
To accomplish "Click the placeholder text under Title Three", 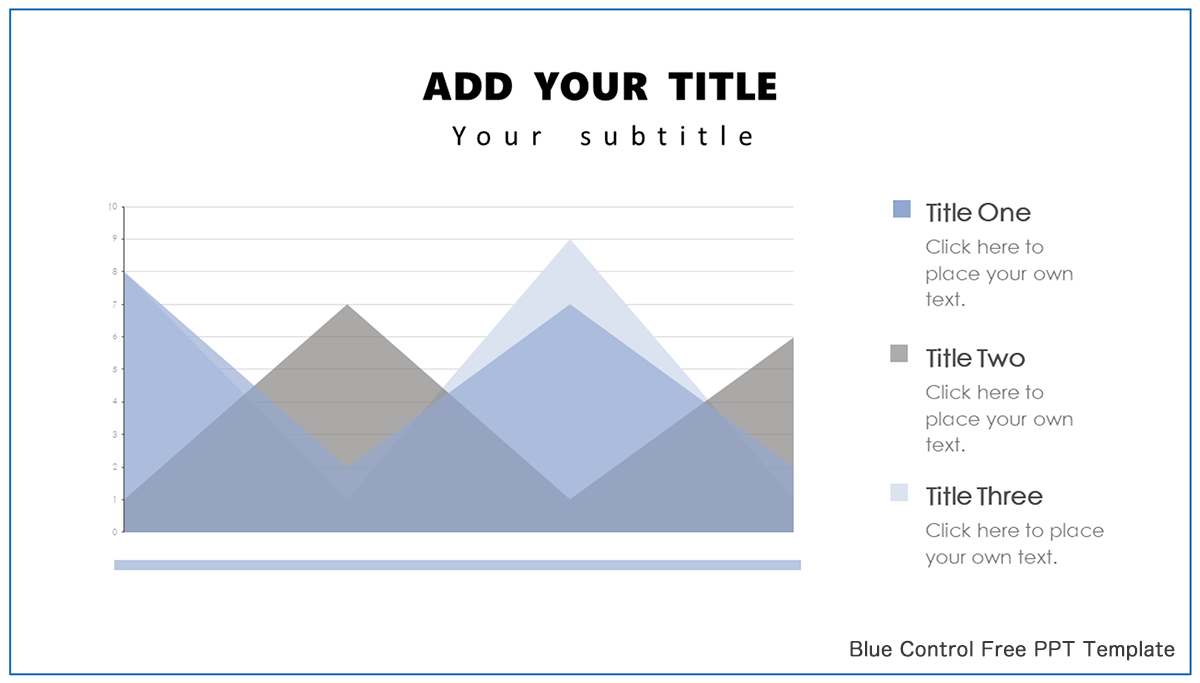I will (1013, 544).
